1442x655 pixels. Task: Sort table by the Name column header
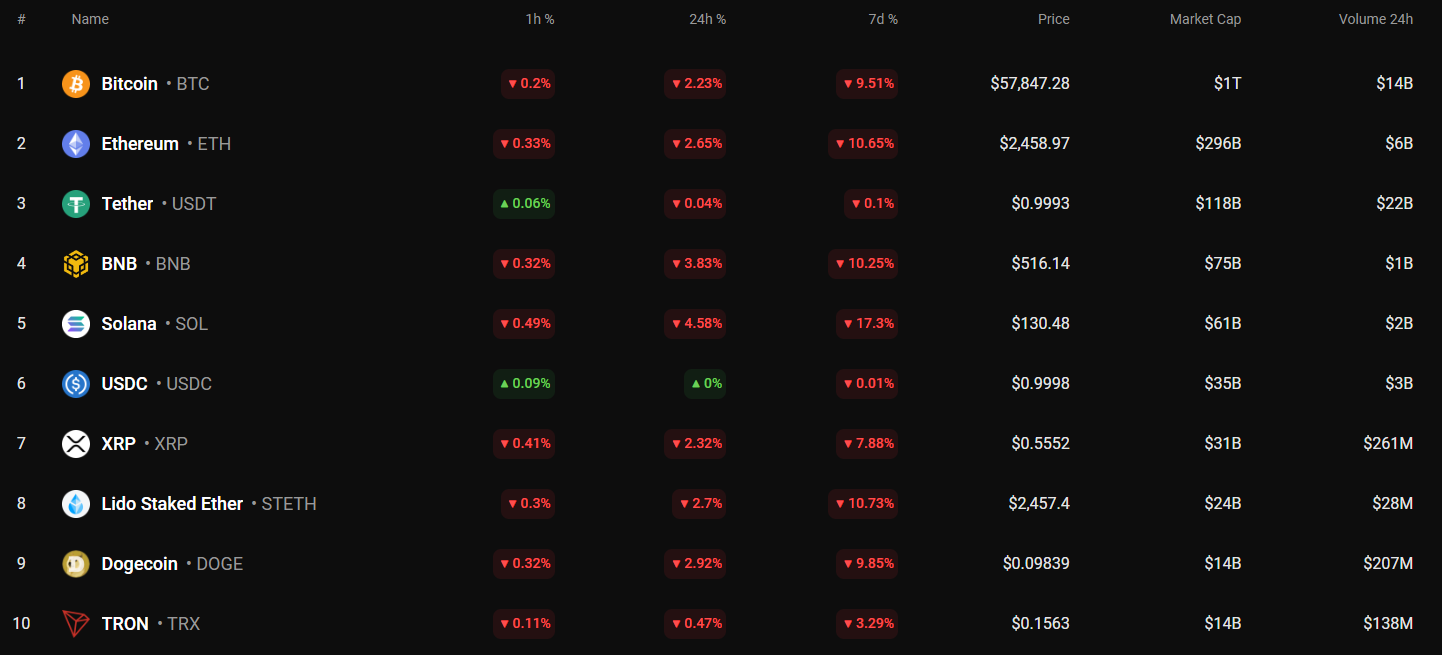(90, 19)
